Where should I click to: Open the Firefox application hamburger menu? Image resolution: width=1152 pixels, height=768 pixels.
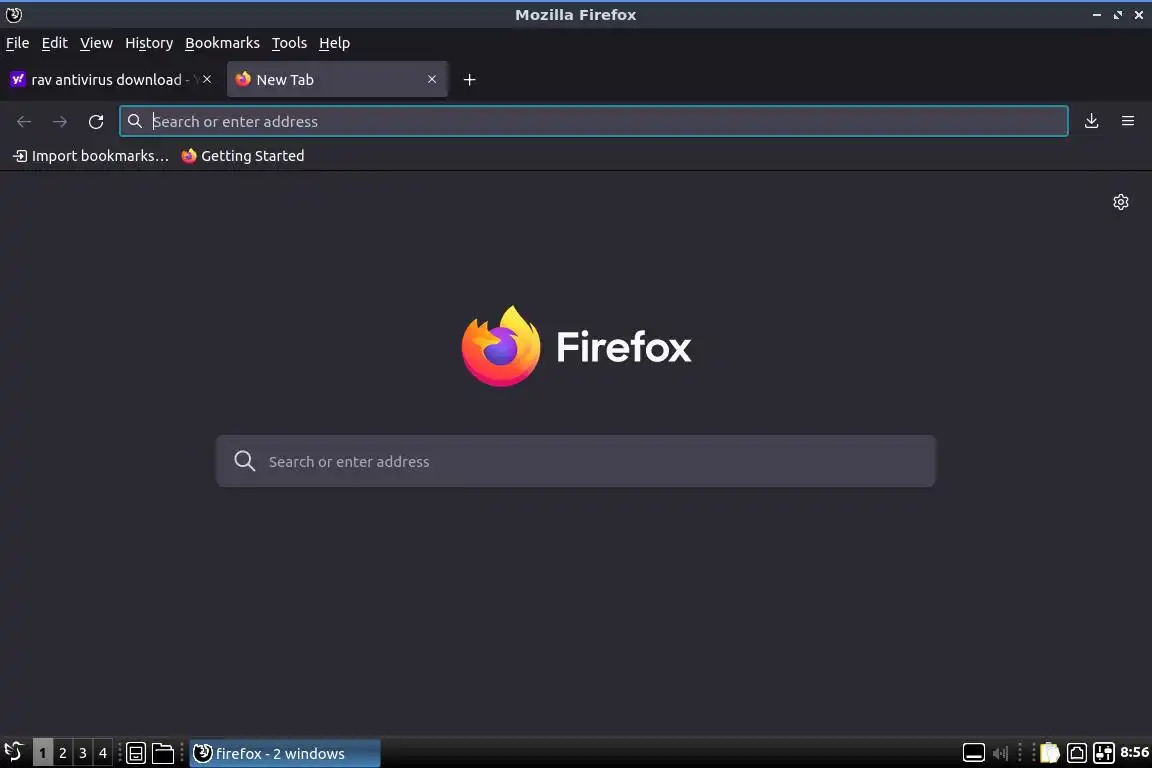coord(1128,121)
